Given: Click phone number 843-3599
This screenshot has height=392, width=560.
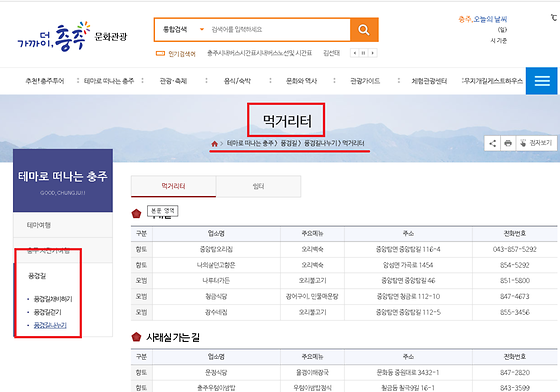Looking at the screenshot, I should click(x=515, y=388).
